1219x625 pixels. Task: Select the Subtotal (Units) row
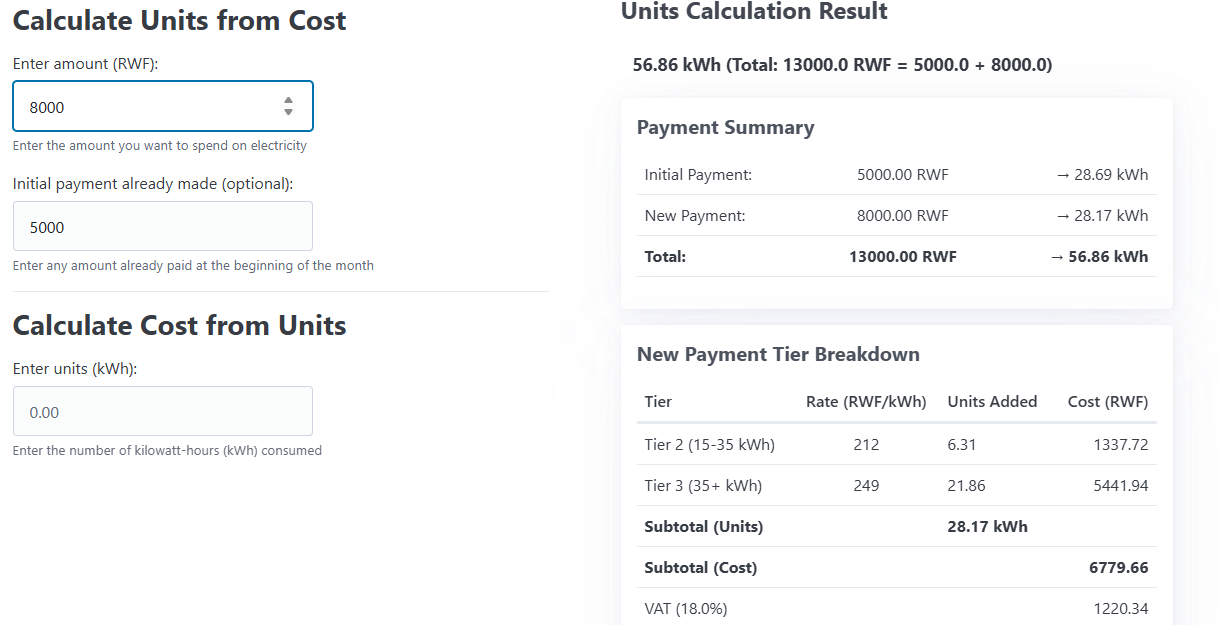[x=895, y=526]
